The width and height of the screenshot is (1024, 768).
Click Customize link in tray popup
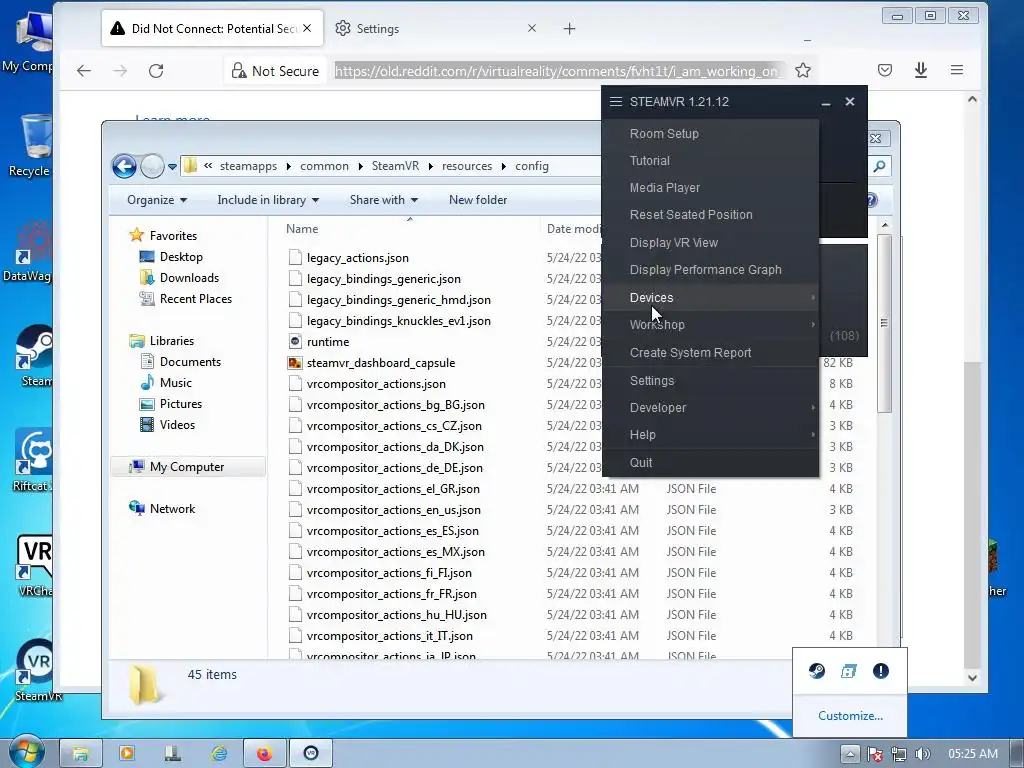coord(850,716)
